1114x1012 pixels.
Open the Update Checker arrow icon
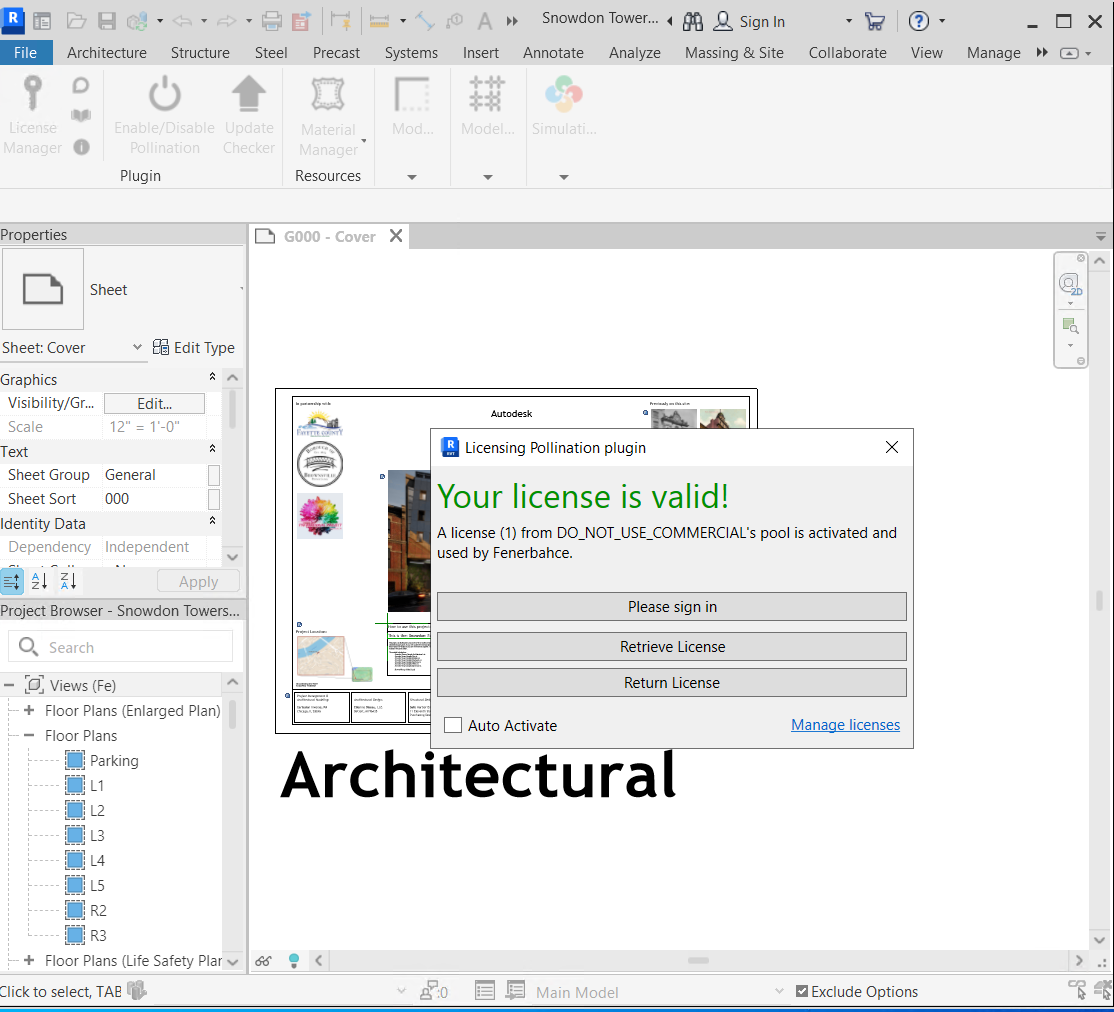[249, 94]
